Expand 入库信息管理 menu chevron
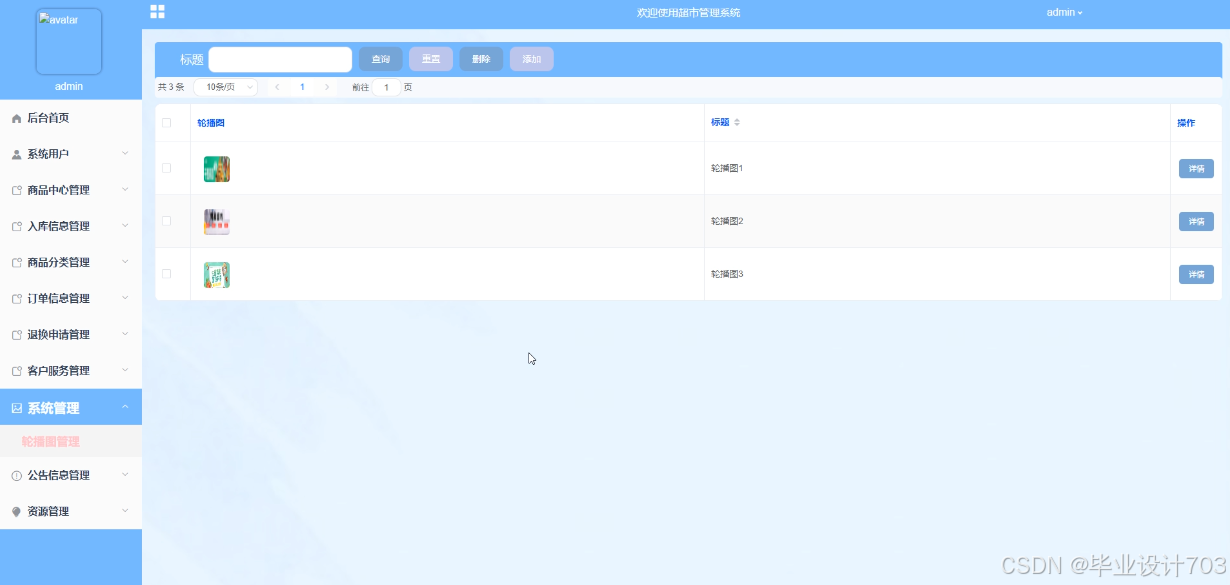 125,225
